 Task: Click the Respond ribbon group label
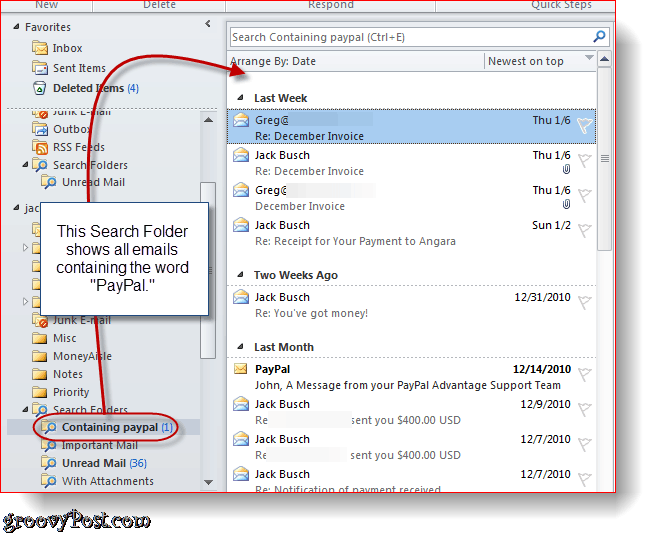pyautogui.click(x=331, y=5)
